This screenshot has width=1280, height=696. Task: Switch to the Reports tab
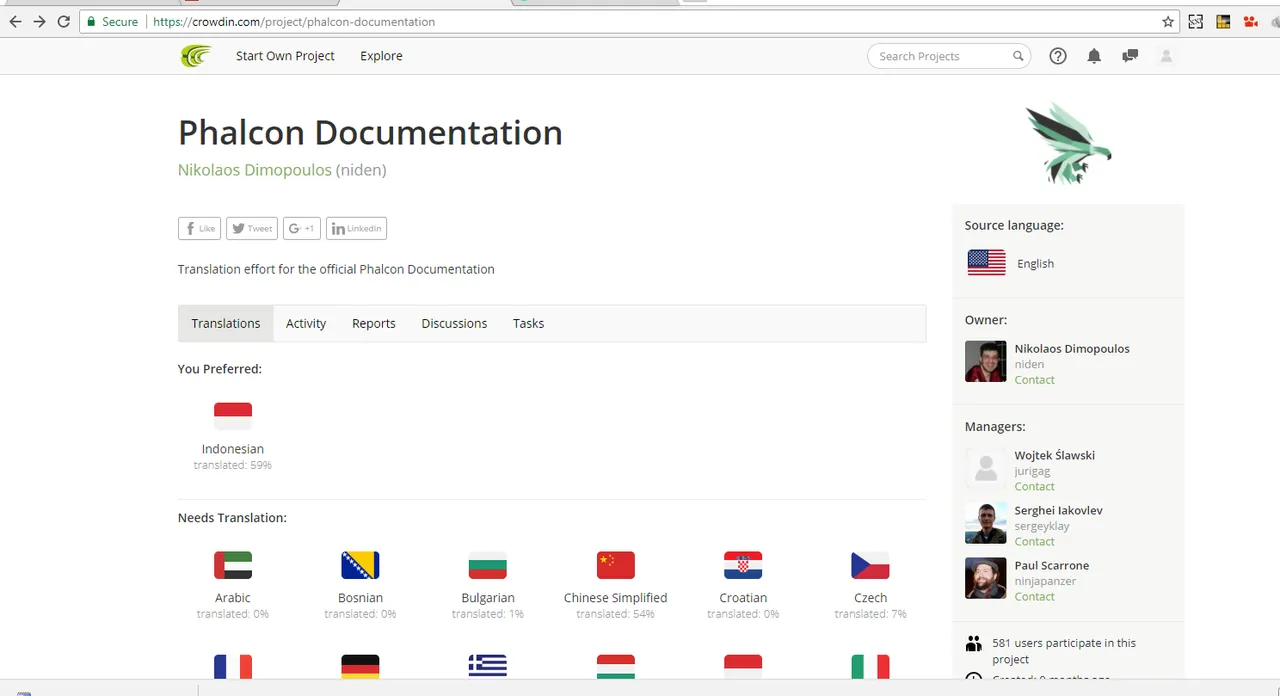[374, 323]
